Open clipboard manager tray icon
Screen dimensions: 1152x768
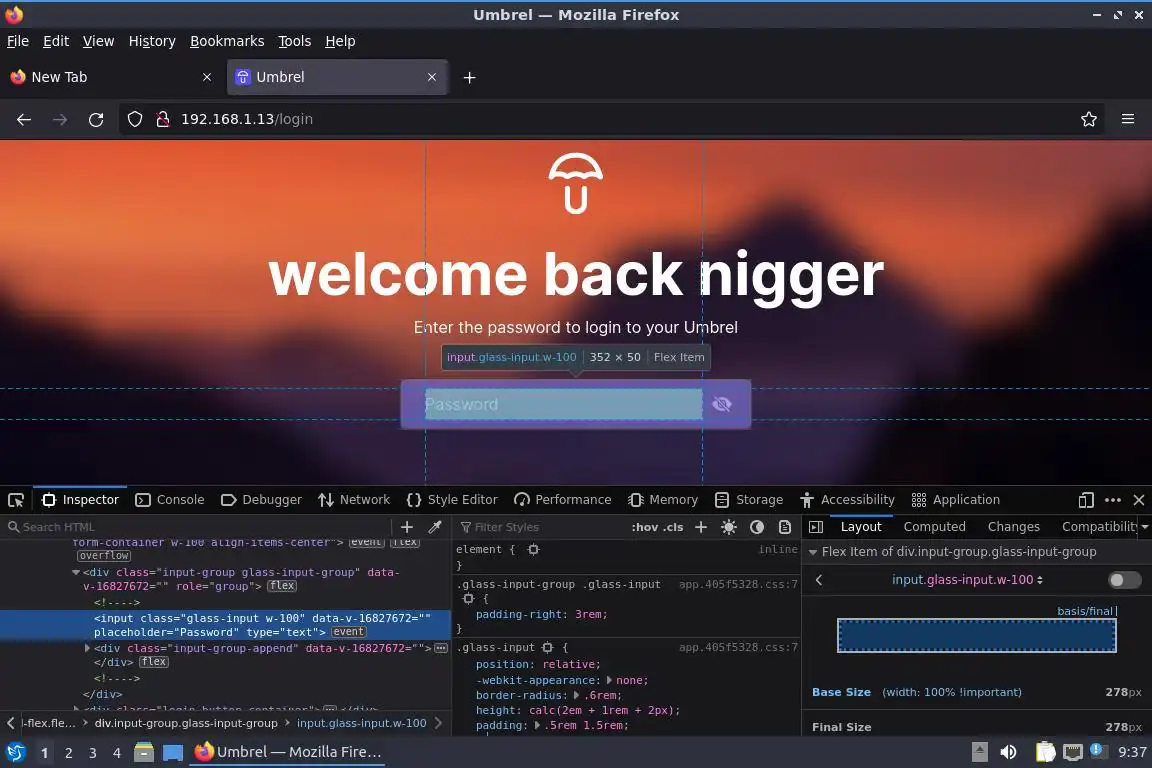pyautogui.click(x=1045, y=753)
